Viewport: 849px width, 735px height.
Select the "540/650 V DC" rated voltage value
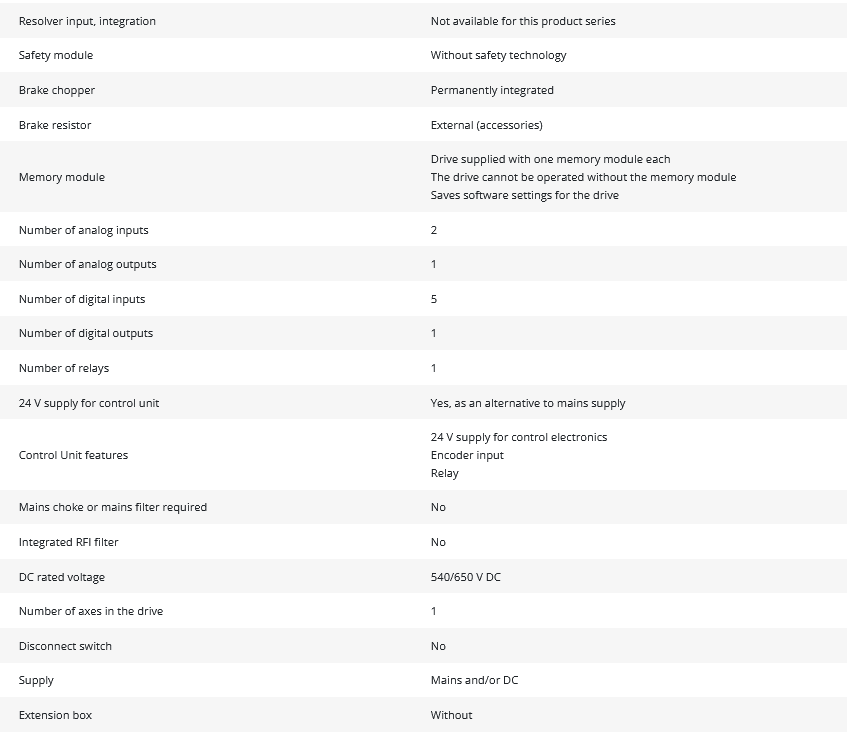click(x=466, y=577)
